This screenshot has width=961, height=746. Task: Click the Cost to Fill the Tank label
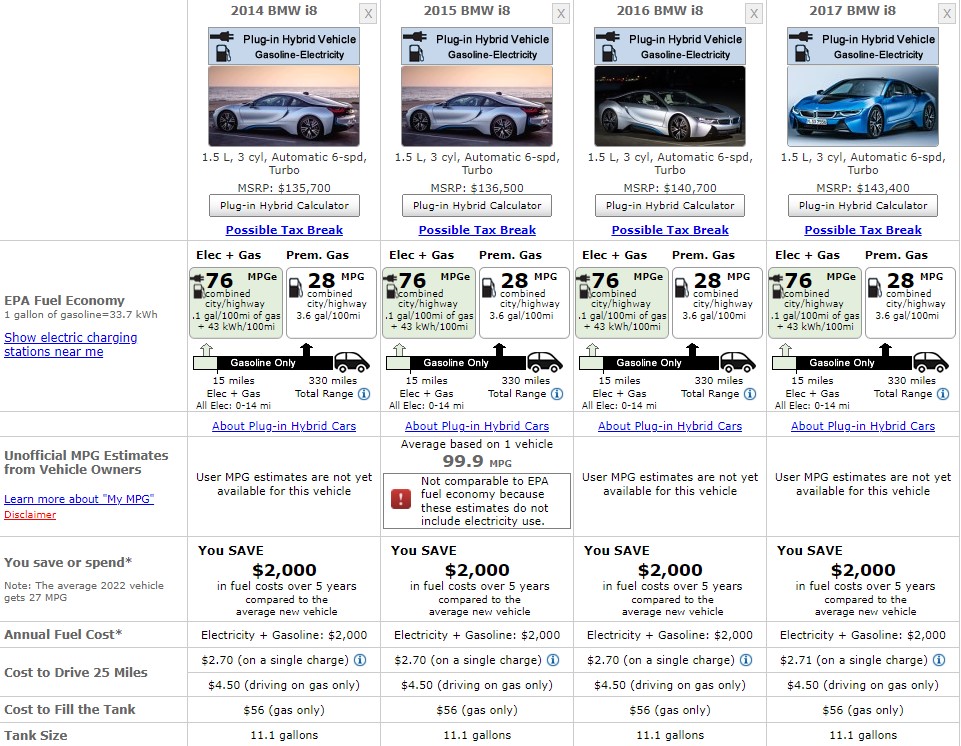click(x=70, y=709)
